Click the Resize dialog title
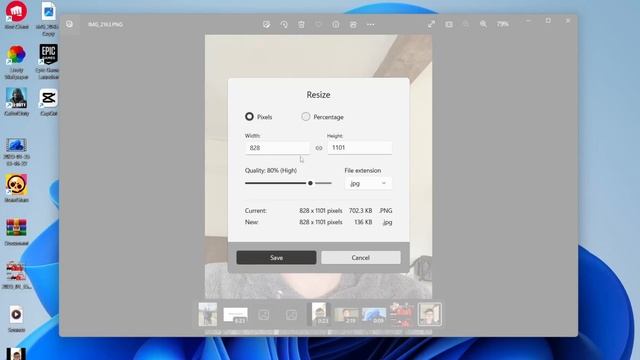 [318, 95]
